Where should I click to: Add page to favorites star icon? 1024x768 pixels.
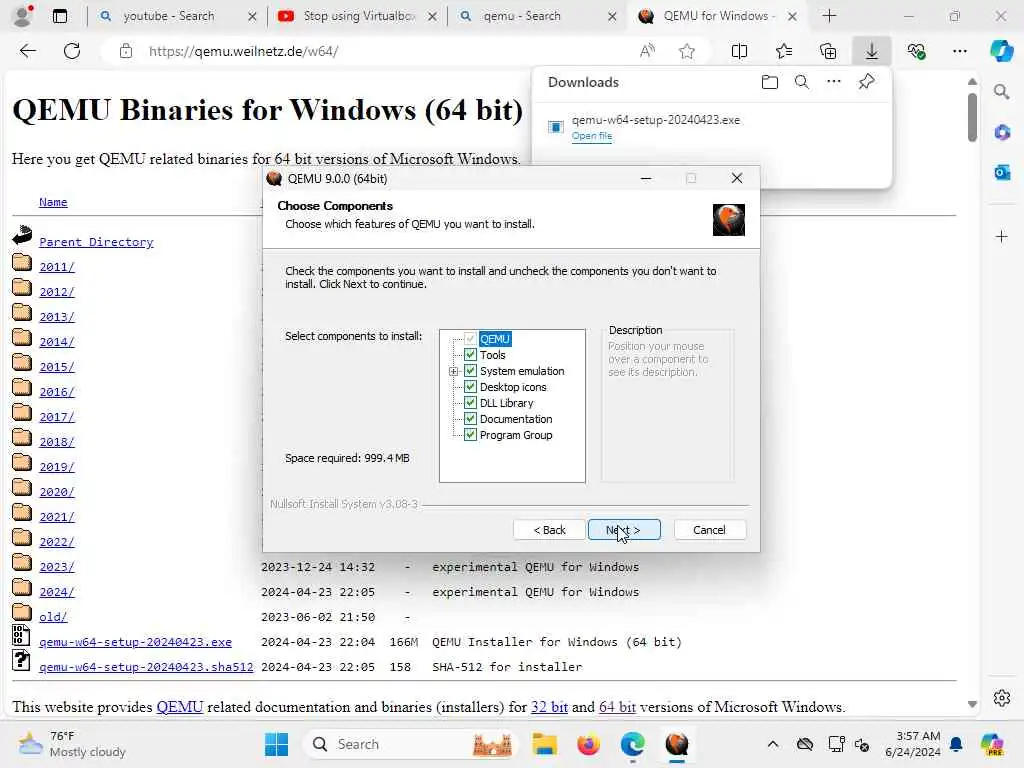[686, 51]
